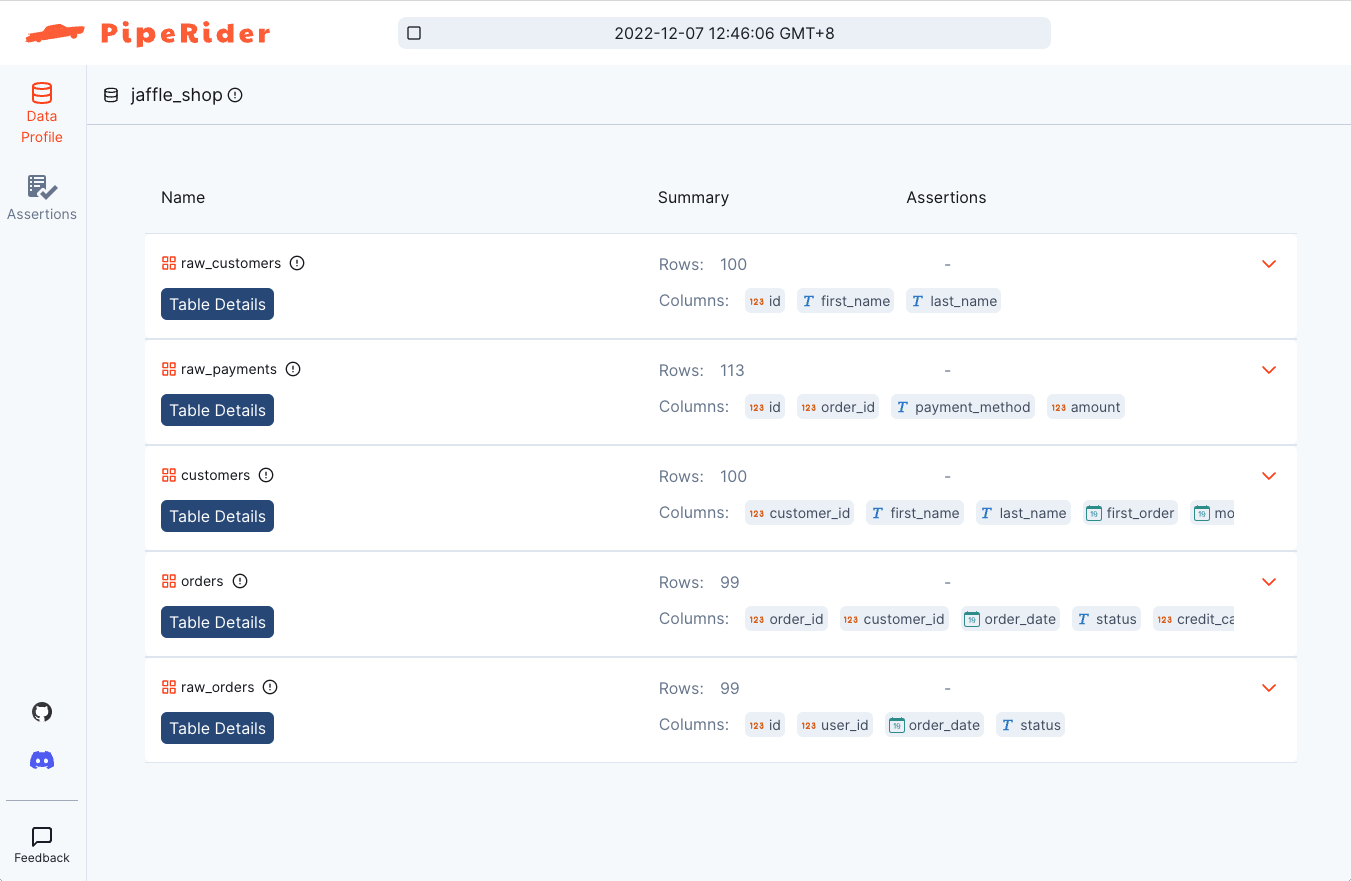Click the table grid icon for raw_orders
This screenshot has height=881, width=1351.
click(x=169, y=687)
